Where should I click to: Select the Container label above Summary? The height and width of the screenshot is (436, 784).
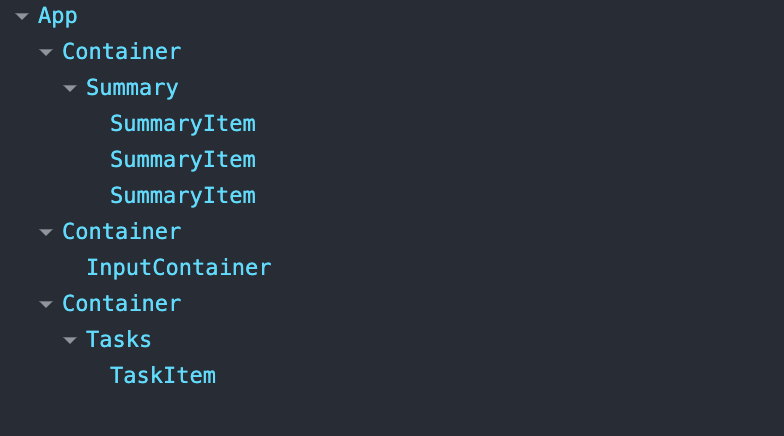pyautogui.click(x=122, y=52)
